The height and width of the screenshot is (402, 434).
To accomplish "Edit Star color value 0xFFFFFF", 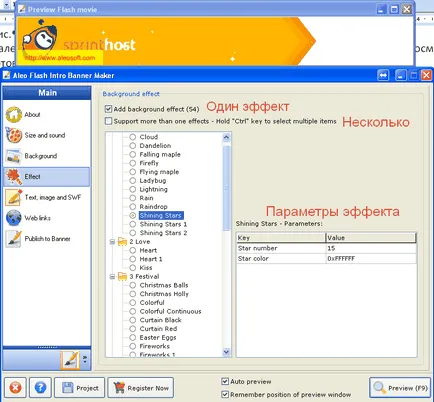I will (371, 258).
